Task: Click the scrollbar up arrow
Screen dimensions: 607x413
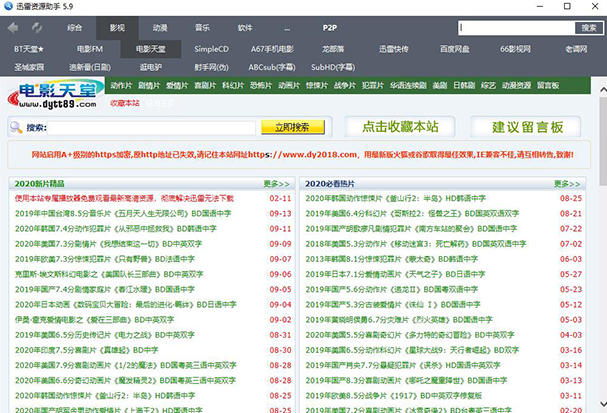Action: coord(603,90)
